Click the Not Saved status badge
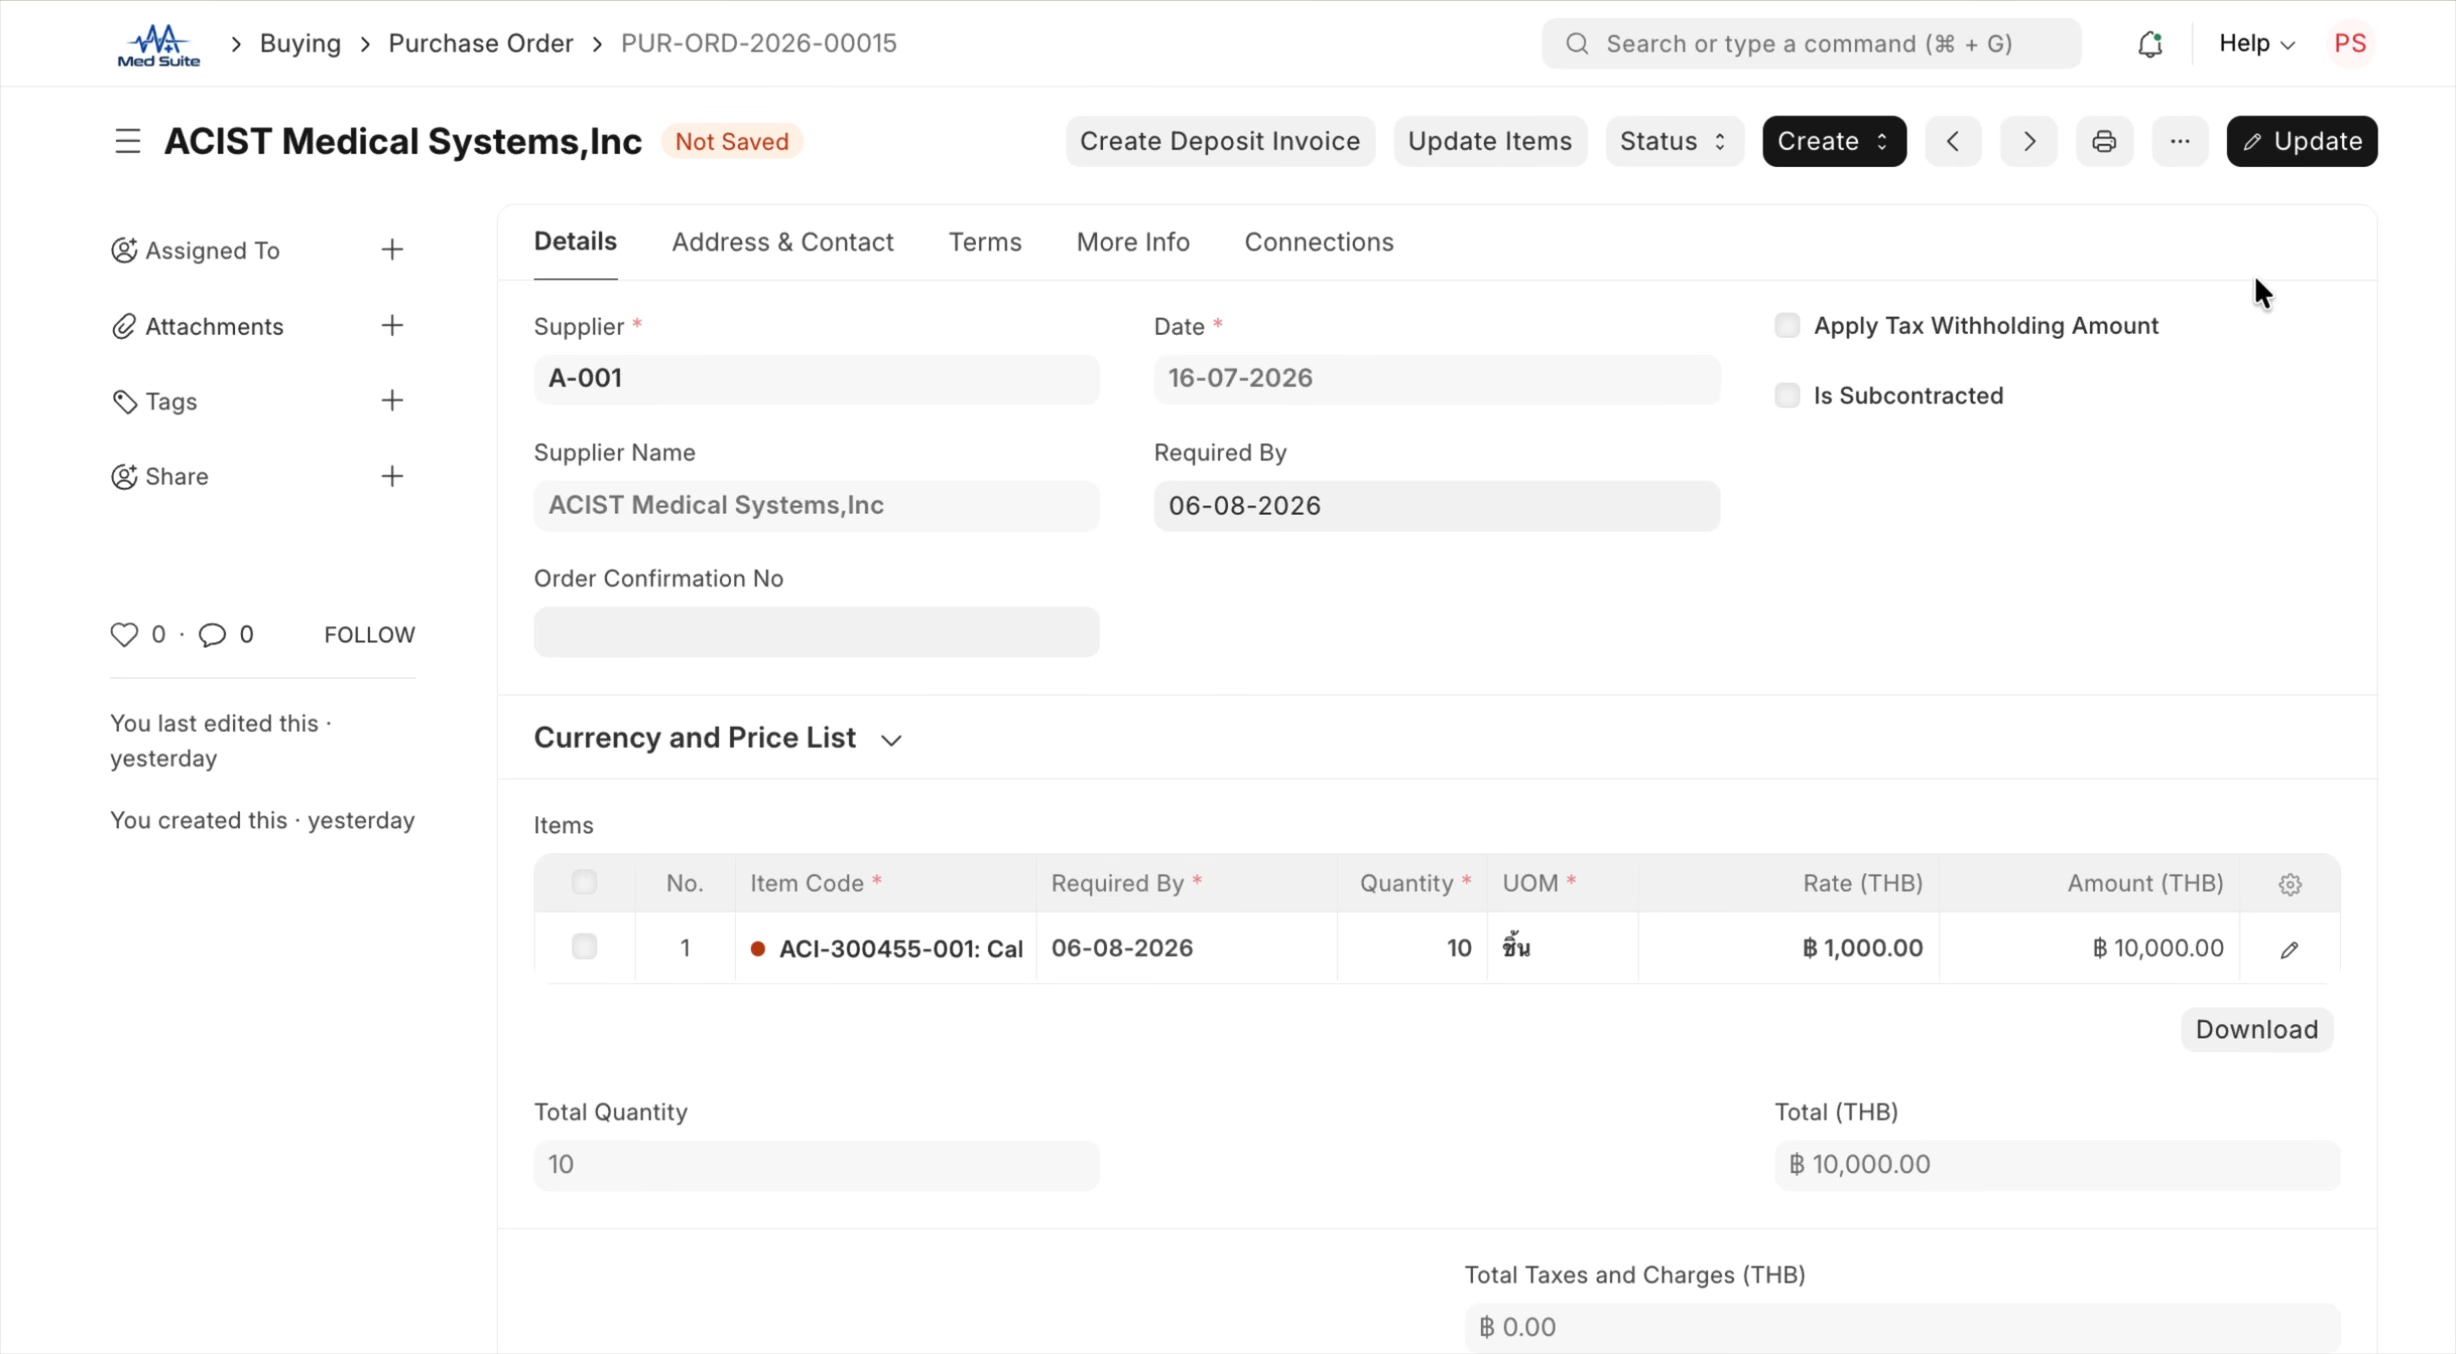Screen dimensions: 2456x1354 (732, 142)
